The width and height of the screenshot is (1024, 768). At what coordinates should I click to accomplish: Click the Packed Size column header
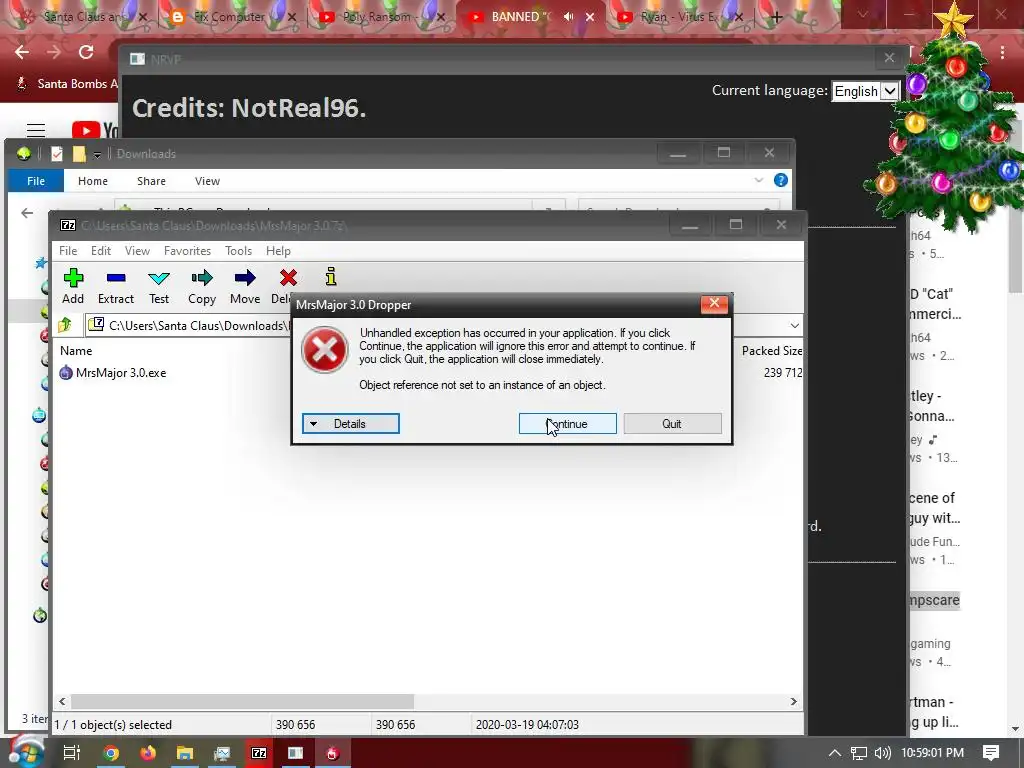pos(771,351)
